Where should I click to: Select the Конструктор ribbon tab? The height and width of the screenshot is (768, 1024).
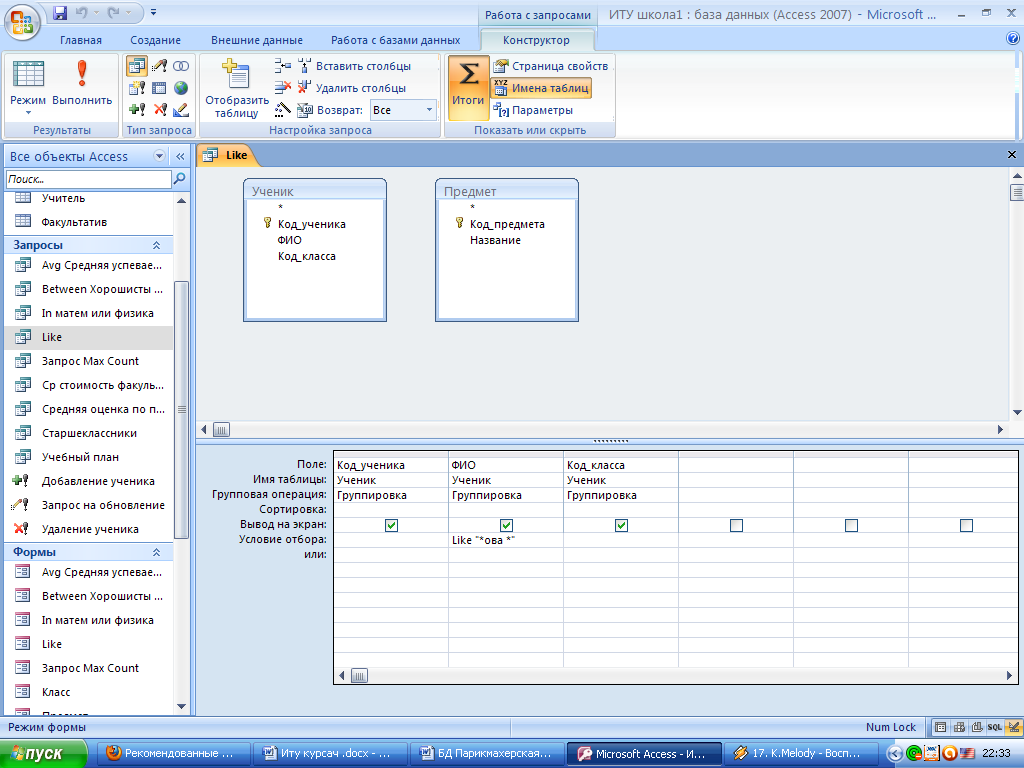point(536,40)
